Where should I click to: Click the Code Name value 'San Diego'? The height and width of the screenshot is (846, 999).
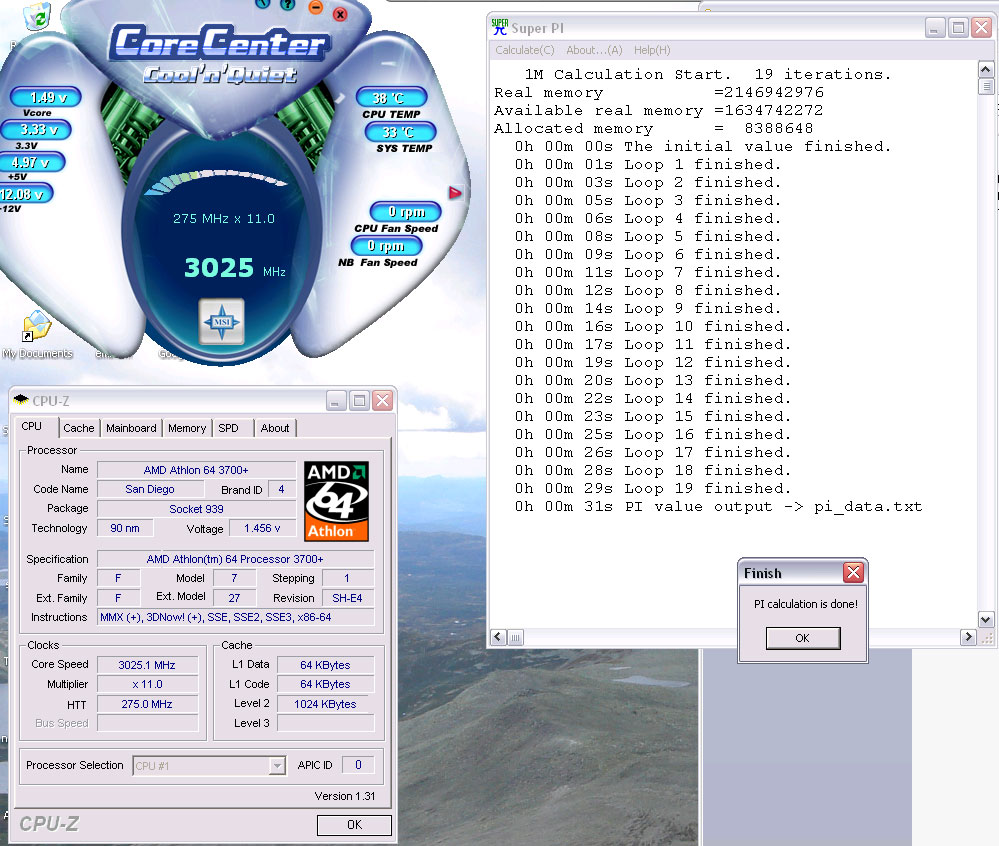150,489
